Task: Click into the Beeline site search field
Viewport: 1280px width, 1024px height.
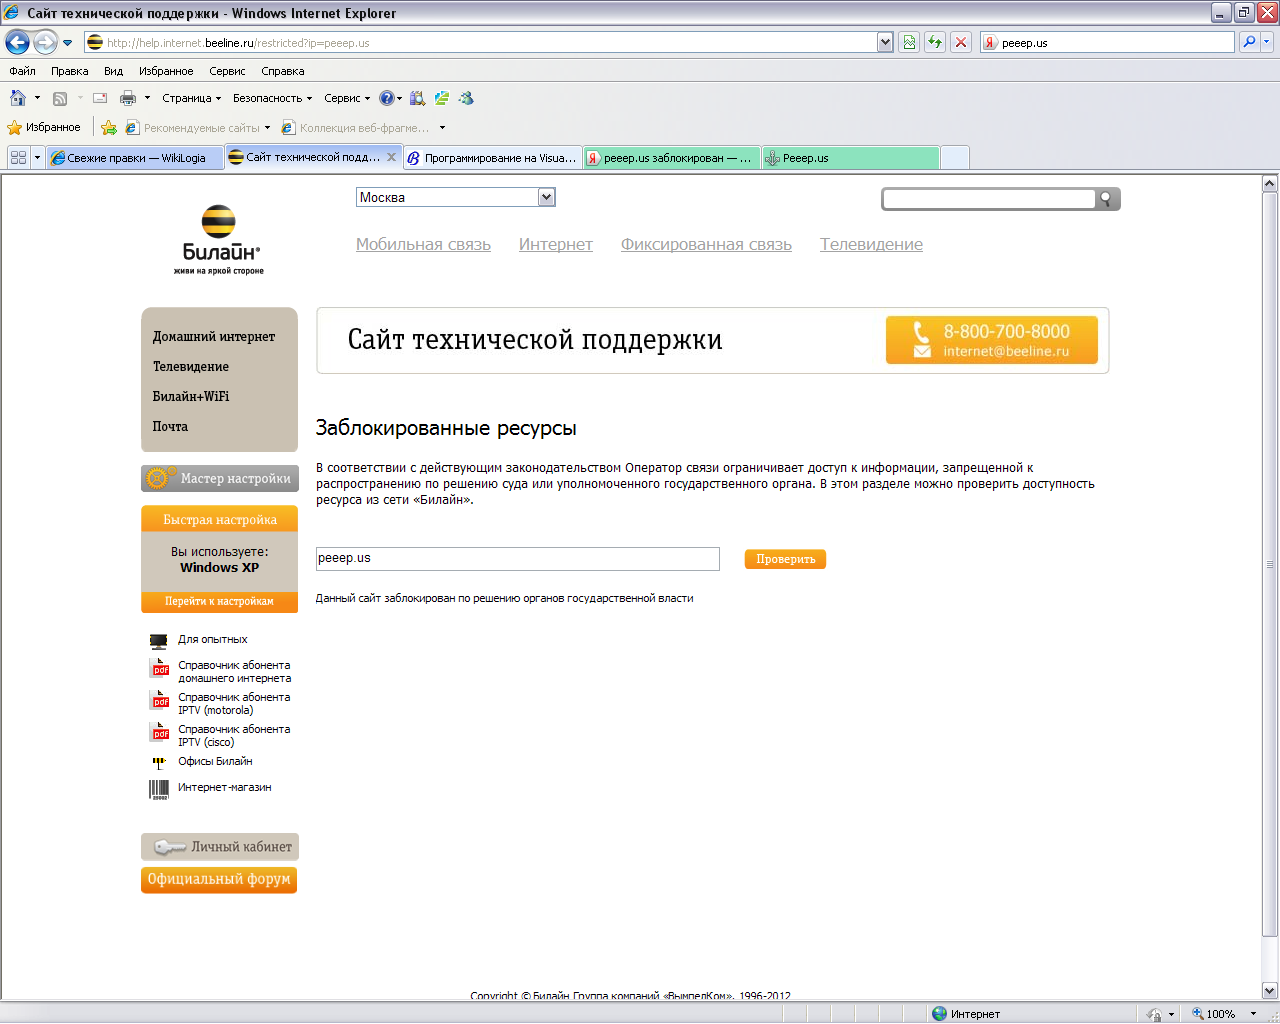Action: pyautogui.click(x=988, y=199)
